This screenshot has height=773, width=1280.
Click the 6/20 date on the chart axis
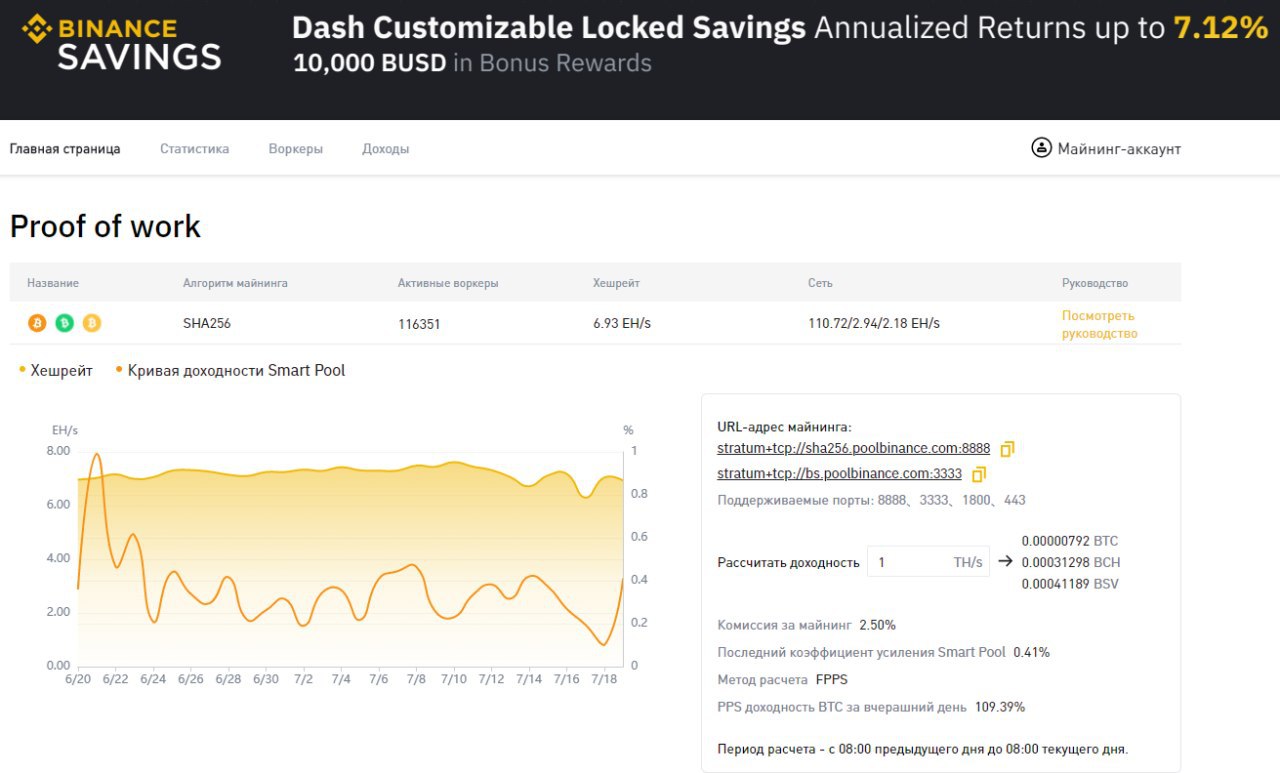coord(77,679)
